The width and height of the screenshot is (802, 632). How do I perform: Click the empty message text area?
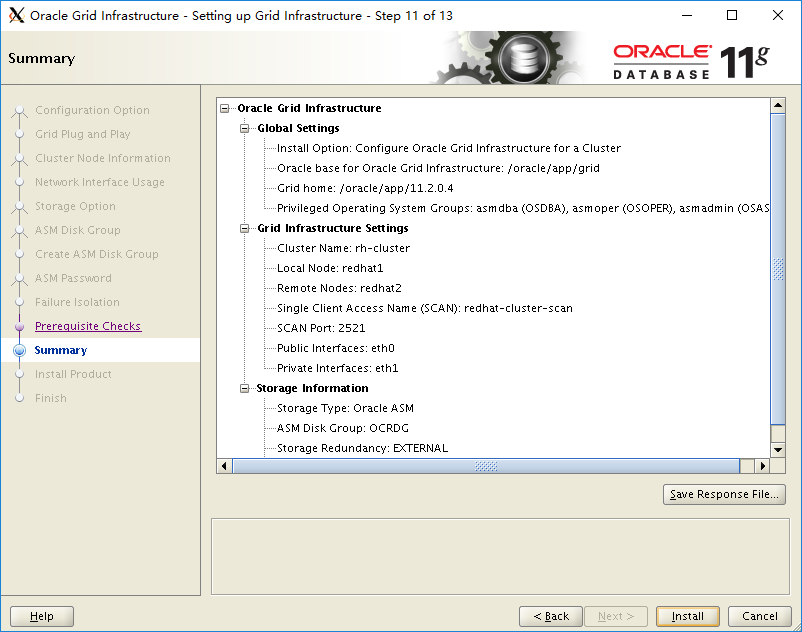[500, 557]
